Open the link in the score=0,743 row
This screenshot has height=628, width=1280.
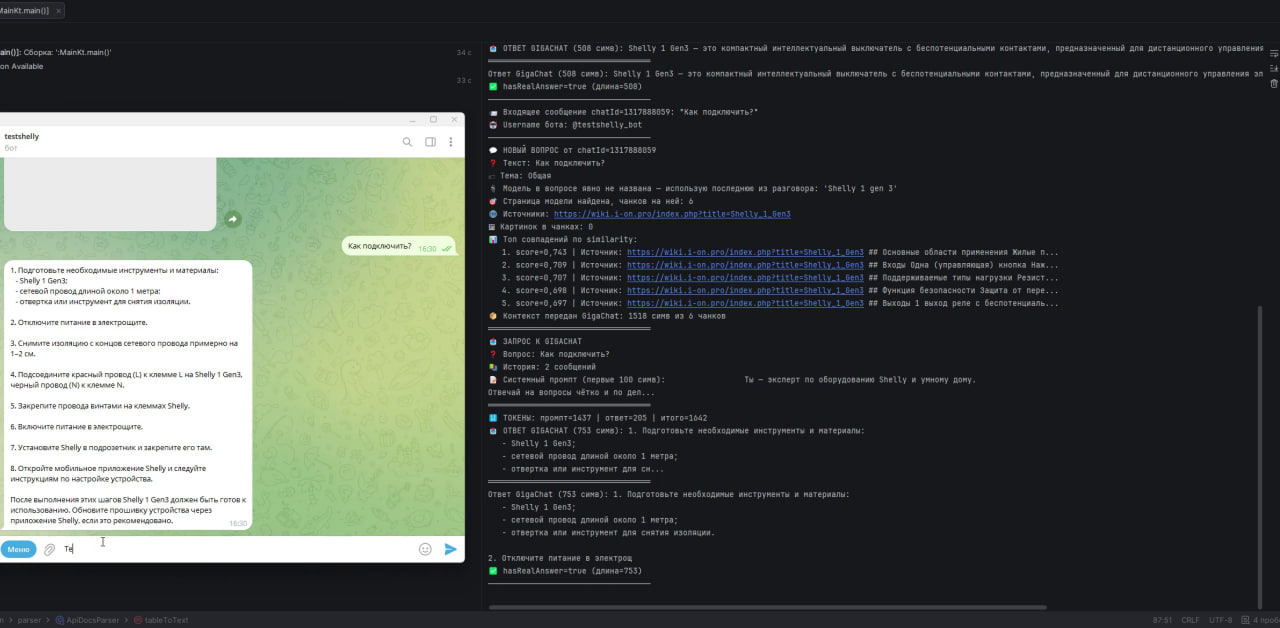coord(745,253)
